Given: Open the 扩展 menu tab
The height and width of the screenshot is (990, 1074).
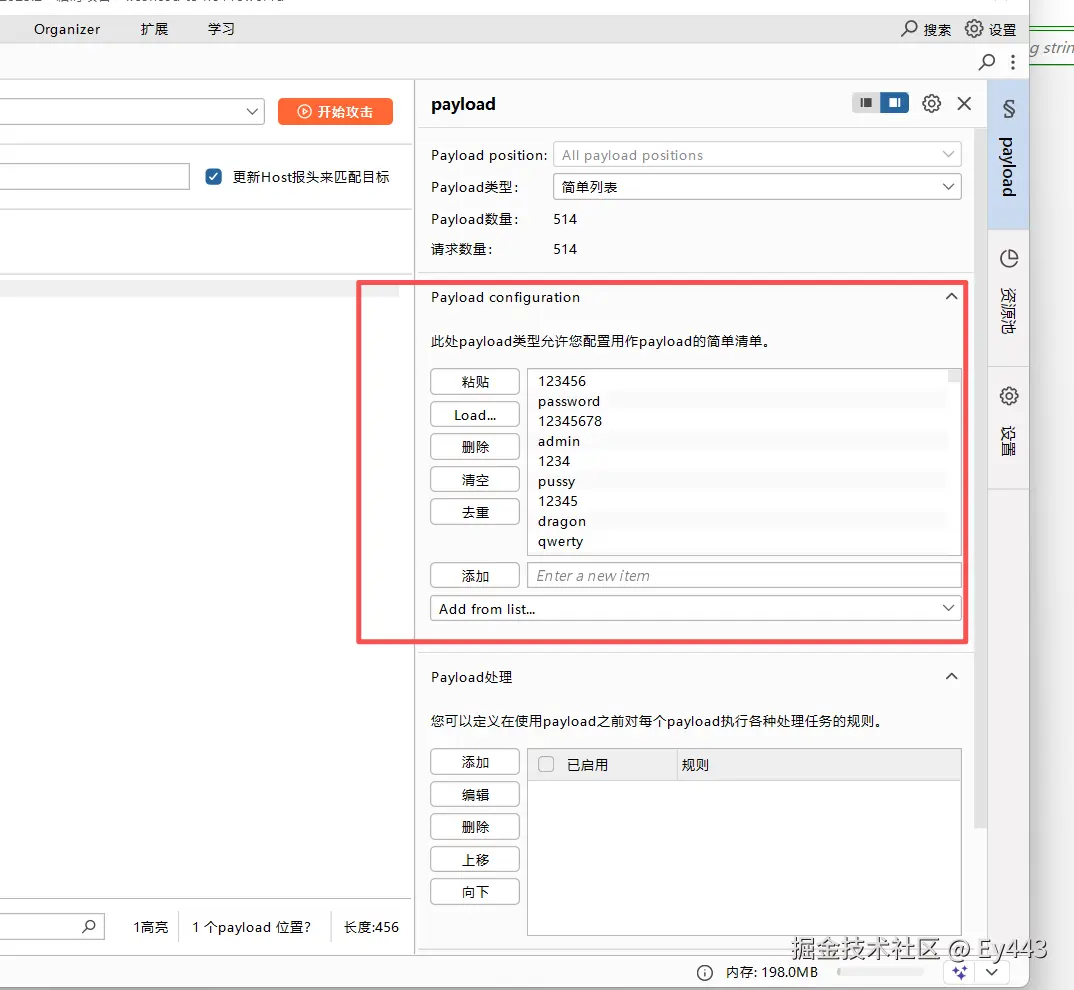Looking at the screenshot, I should pyautogui.click(x=154, y=29).
